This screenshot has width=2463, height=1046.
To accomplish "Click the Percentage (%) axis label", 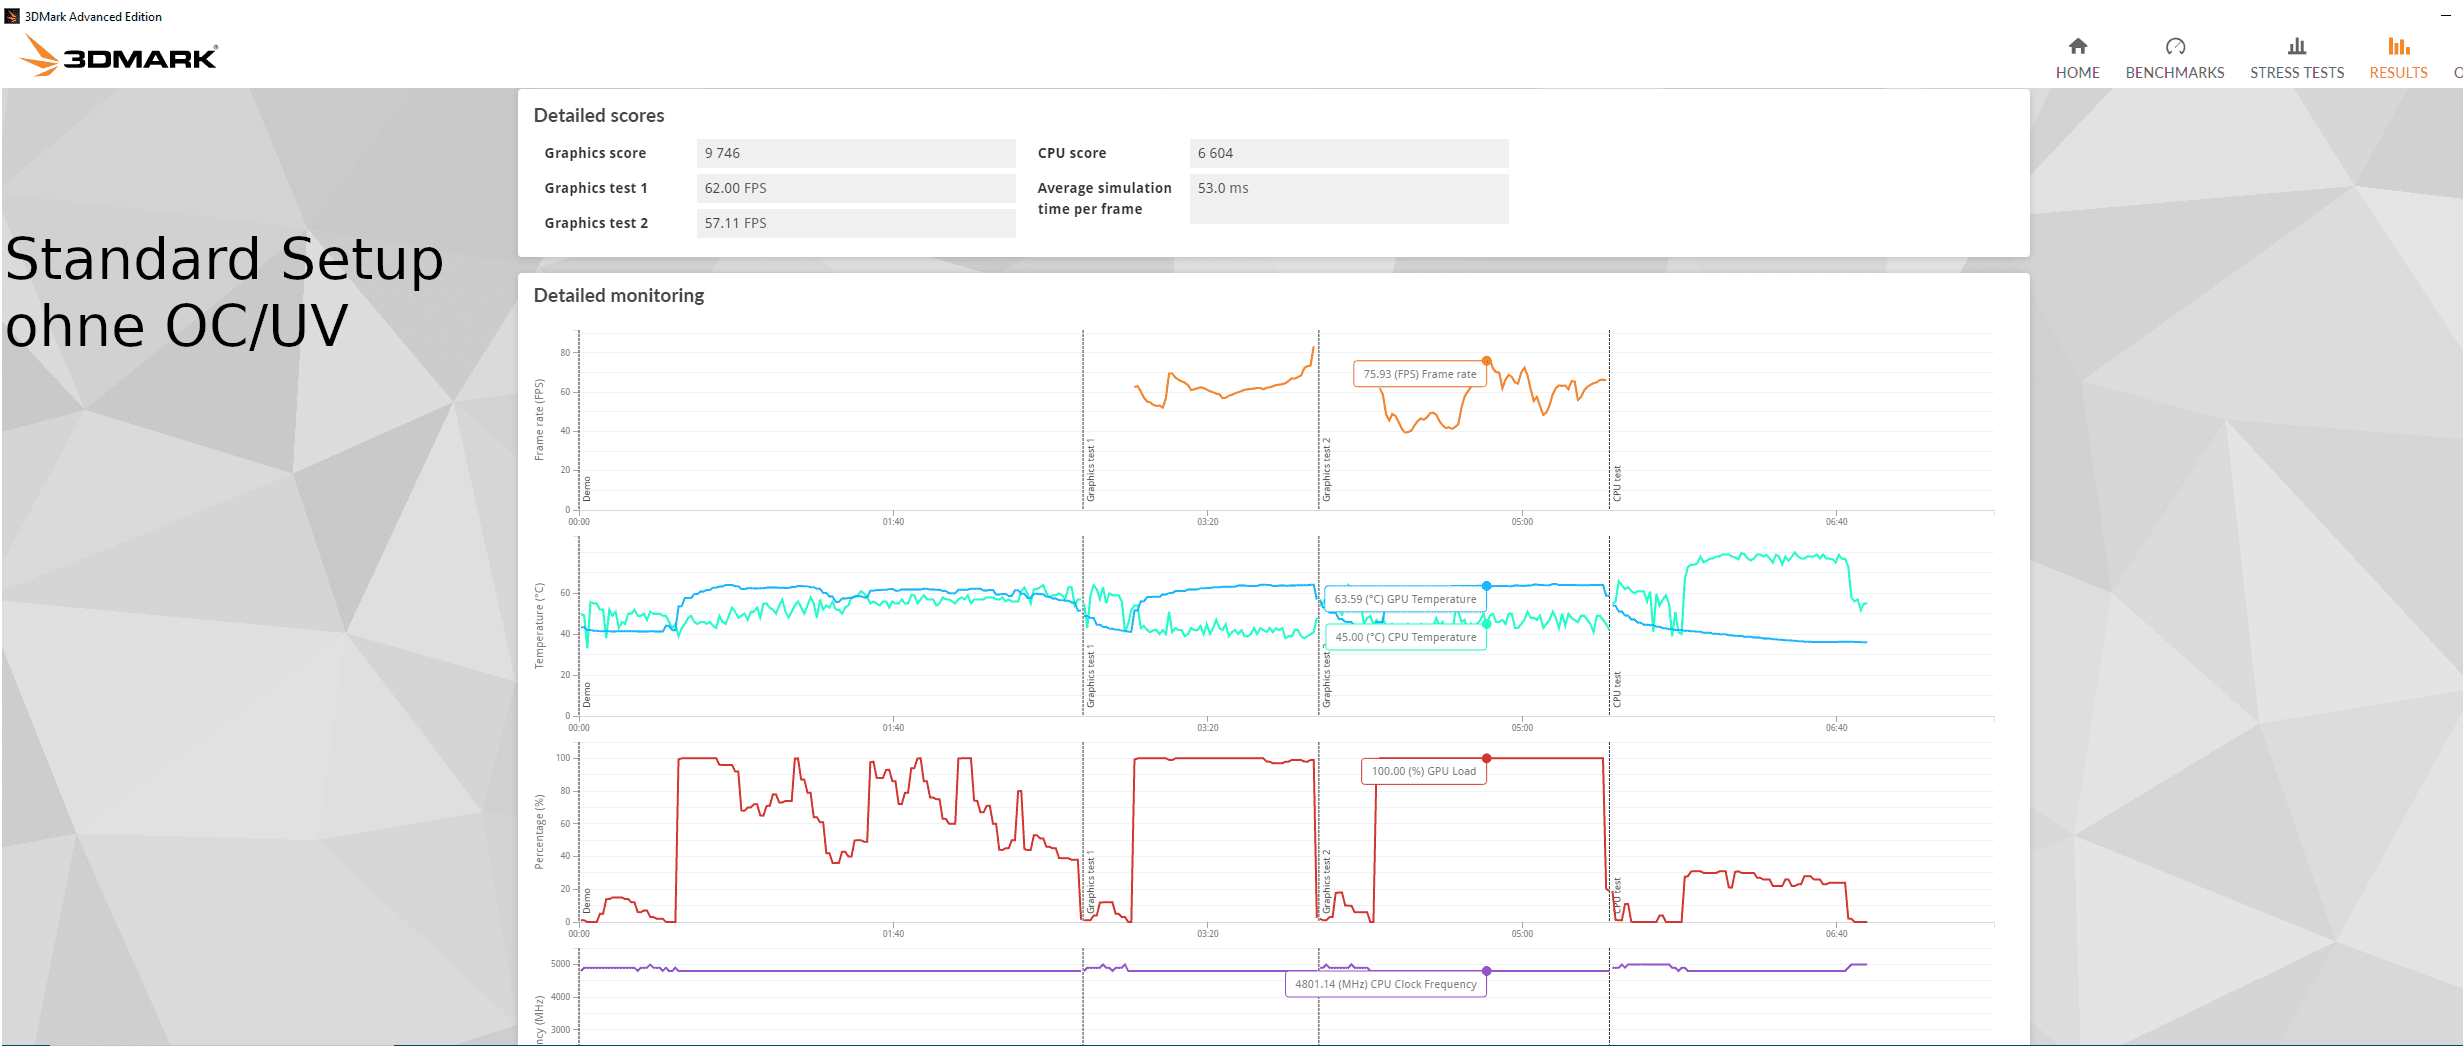I will (x=539, y=831).
